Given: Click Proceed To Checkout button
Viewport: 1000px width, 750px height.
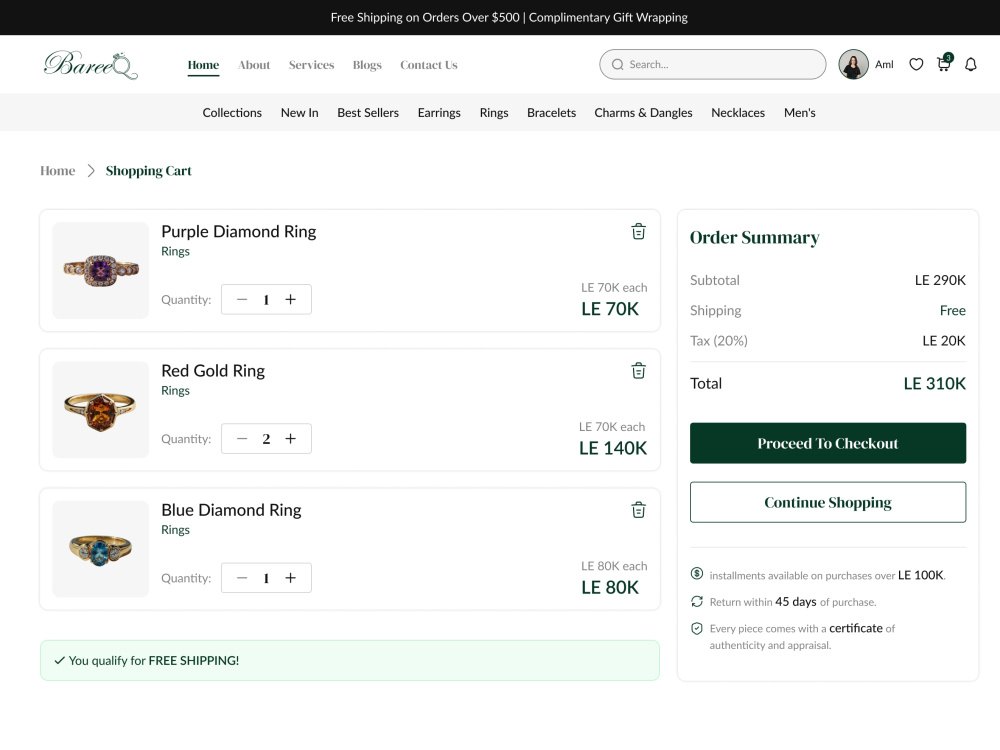Looking at the screenshot, I should click(828, 443).
